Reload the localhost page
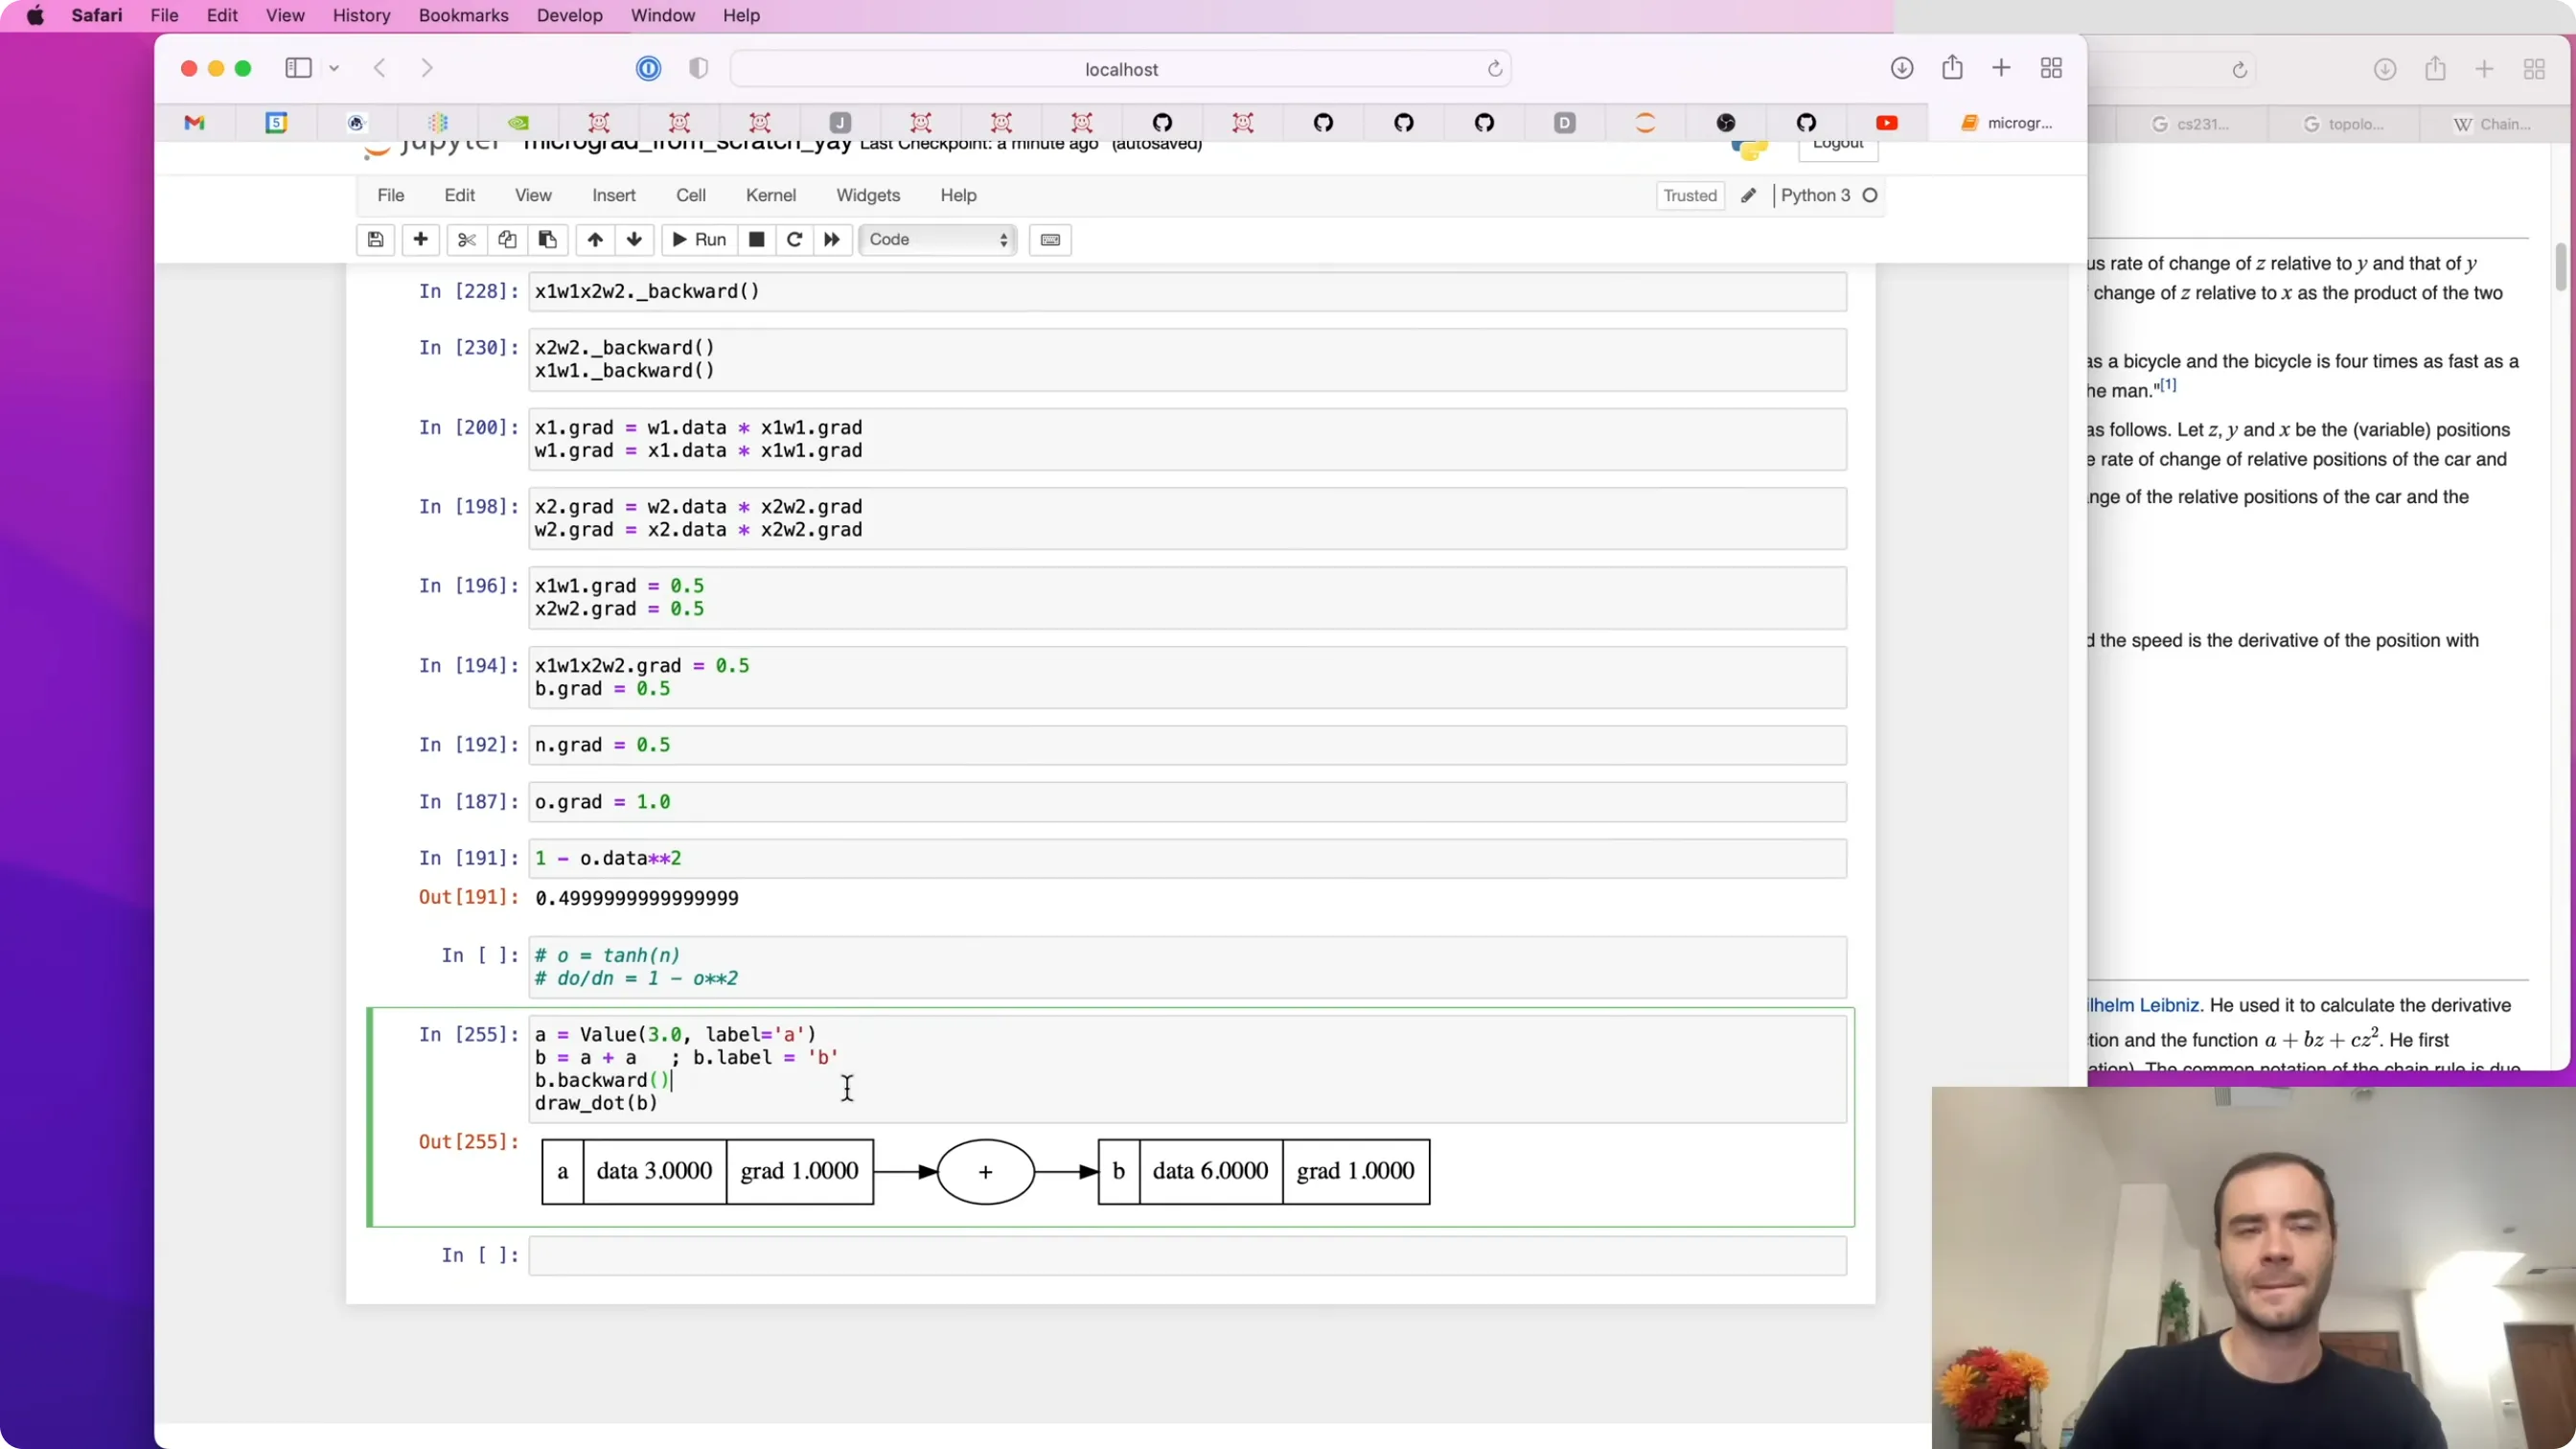This screenshot has width=2576, height=1449. click(x=1495, y=69)
